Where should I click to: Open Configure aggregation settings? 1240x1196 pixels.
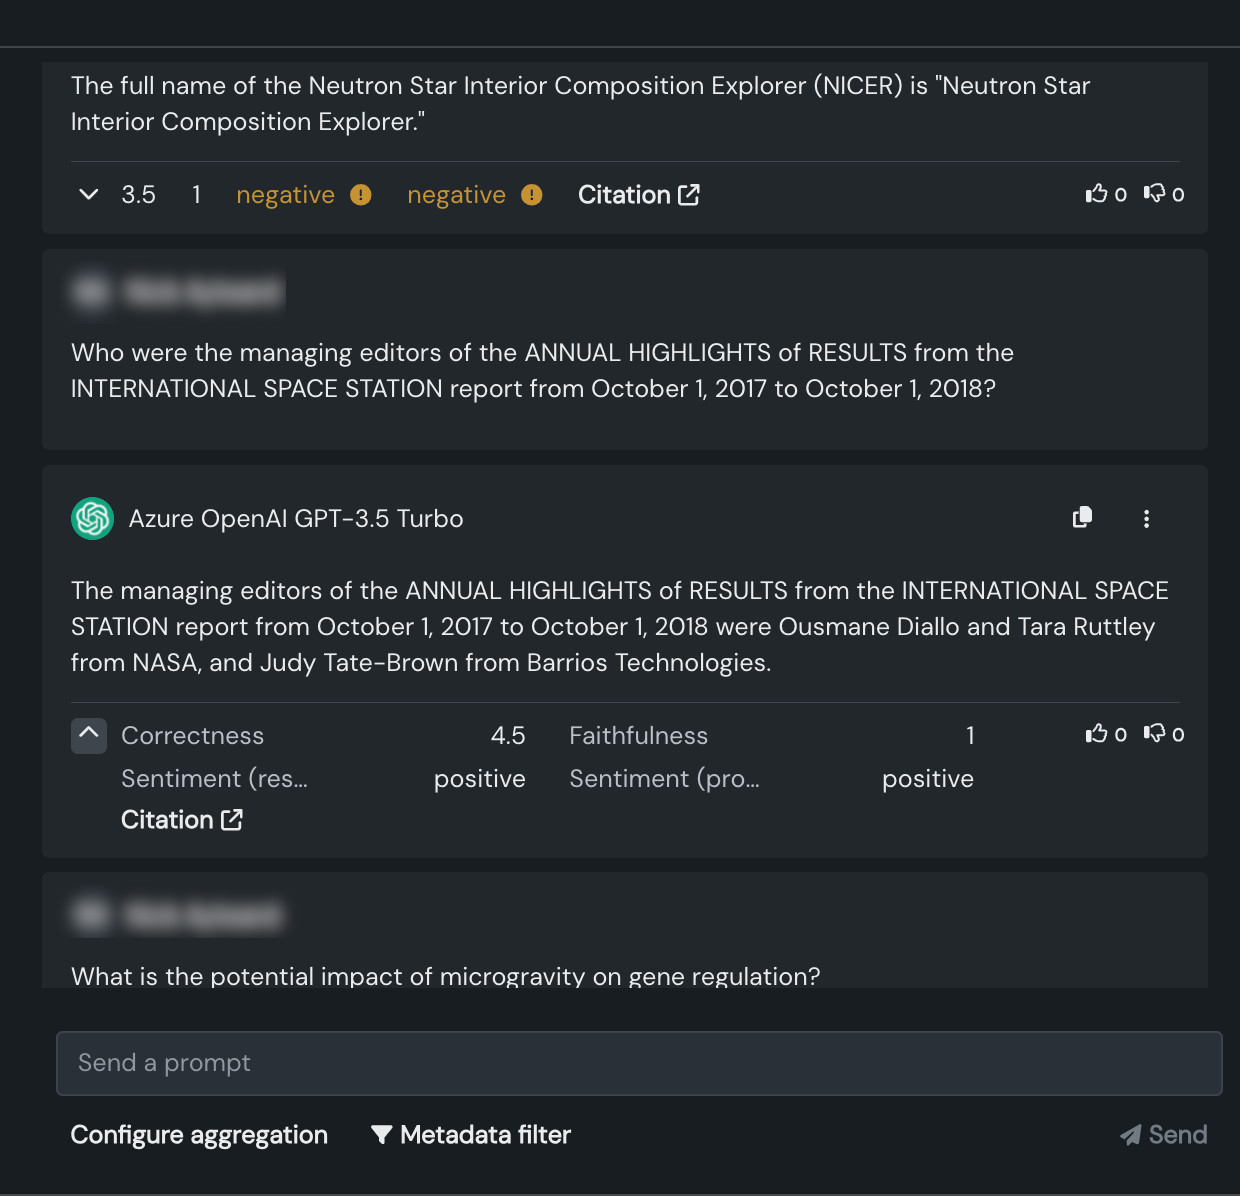coord(199,1135)
